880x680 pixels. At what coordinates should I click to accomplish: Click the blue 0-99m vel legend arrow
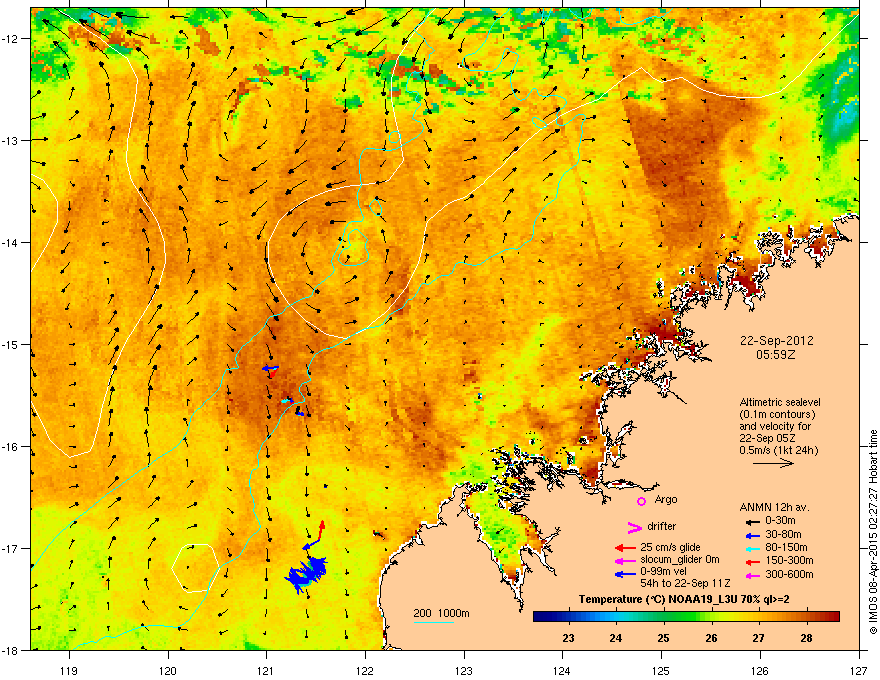click(625, 574)
